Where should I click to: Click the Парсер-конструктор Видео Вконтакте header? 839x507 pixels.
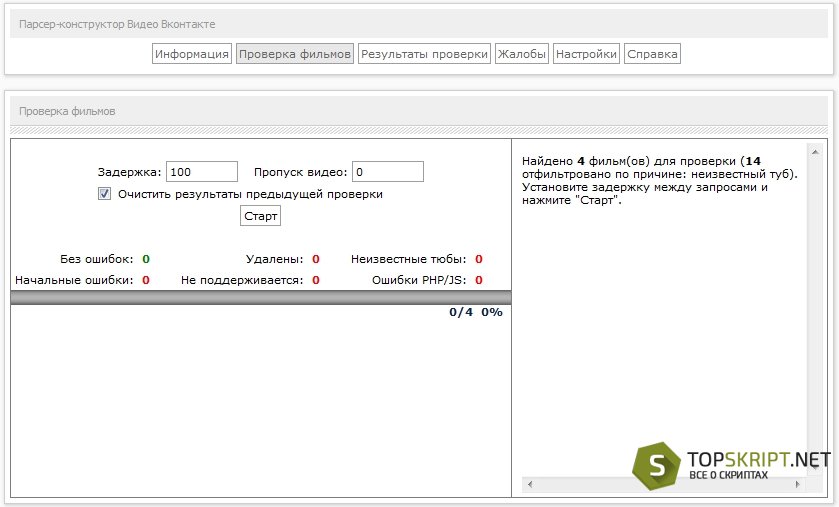tap(117, 24)
